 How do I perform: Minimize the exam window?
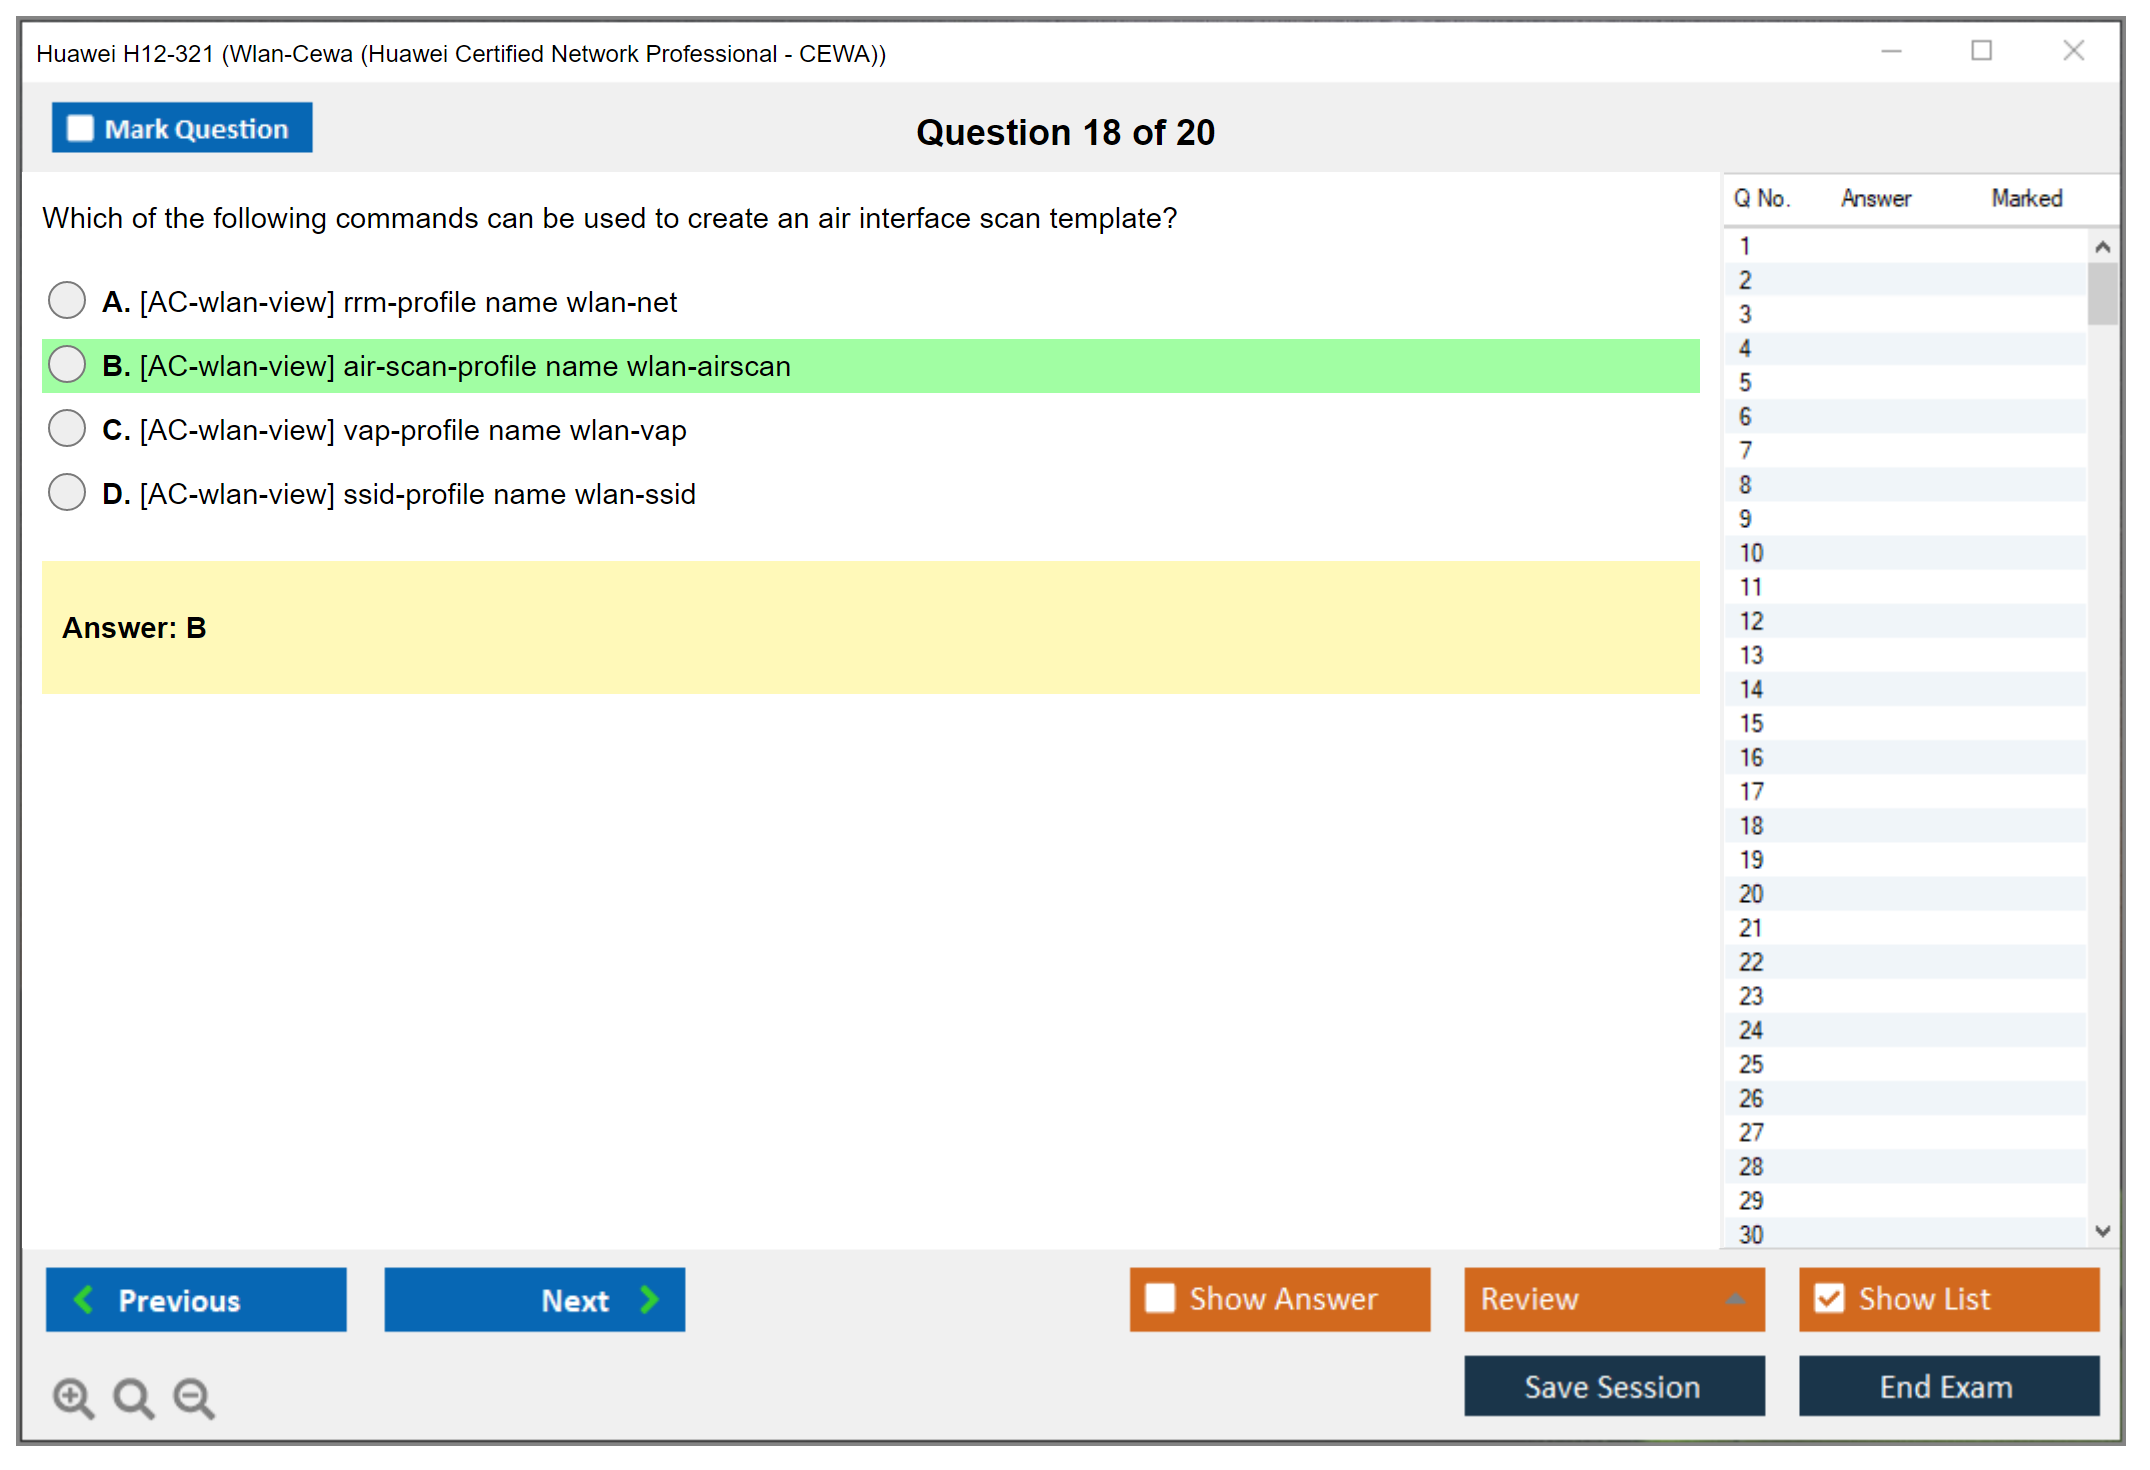tap(1891, 51)
